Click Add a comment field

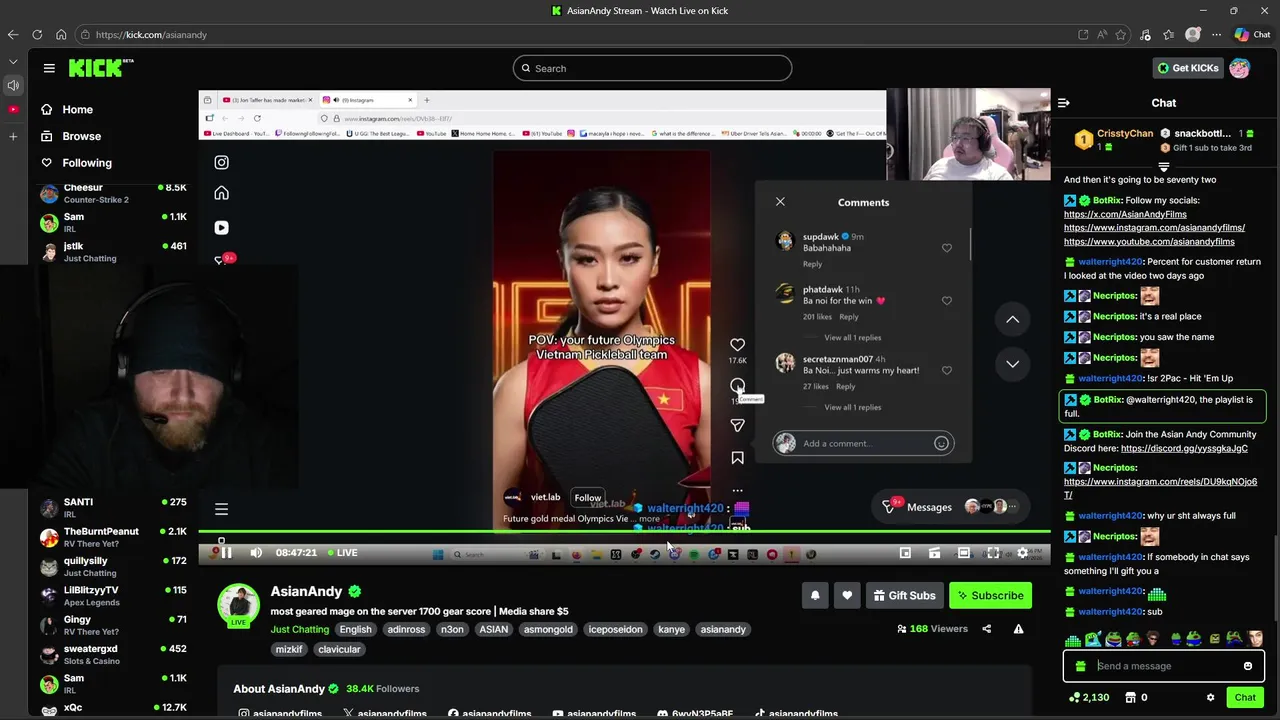click(863, 444)
